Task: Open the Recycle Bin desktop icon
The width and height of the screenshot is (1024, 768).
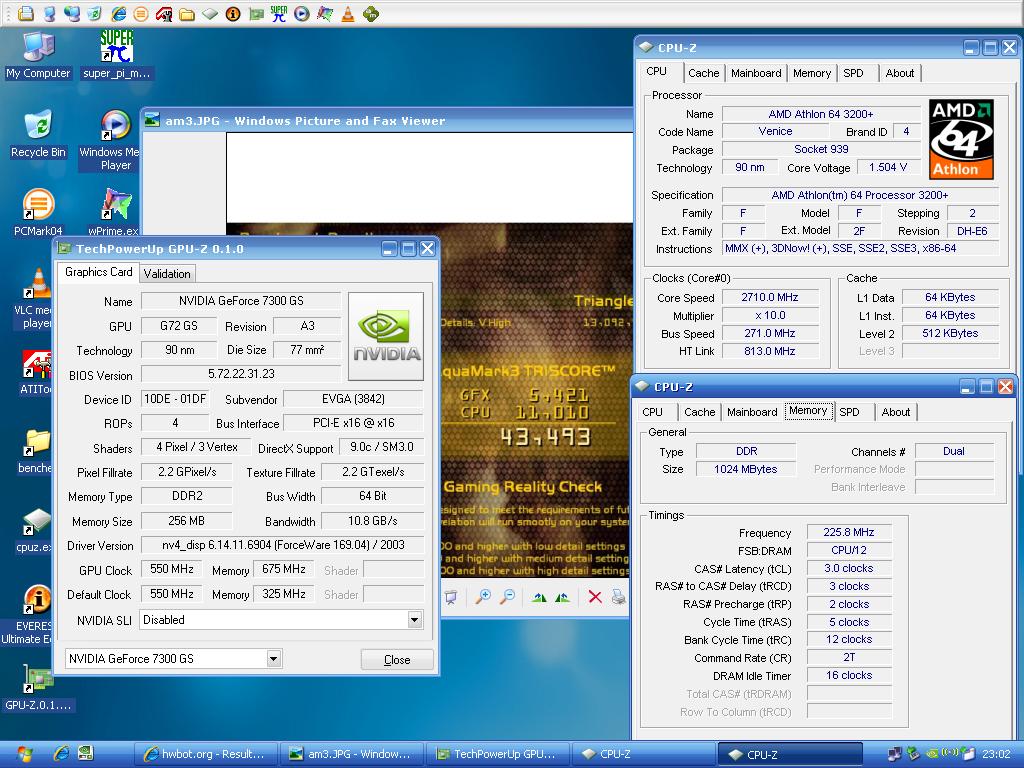Action: coord(38,135)
